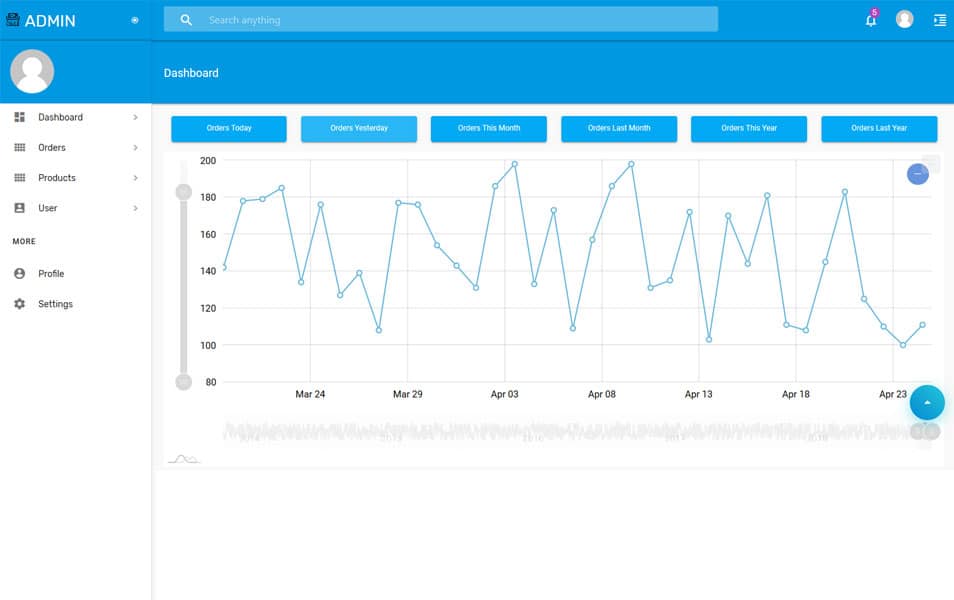Screen dimensions: 954x600
Task: Select the Dashboard grid icon in sidebar
Action: point(19,117)
